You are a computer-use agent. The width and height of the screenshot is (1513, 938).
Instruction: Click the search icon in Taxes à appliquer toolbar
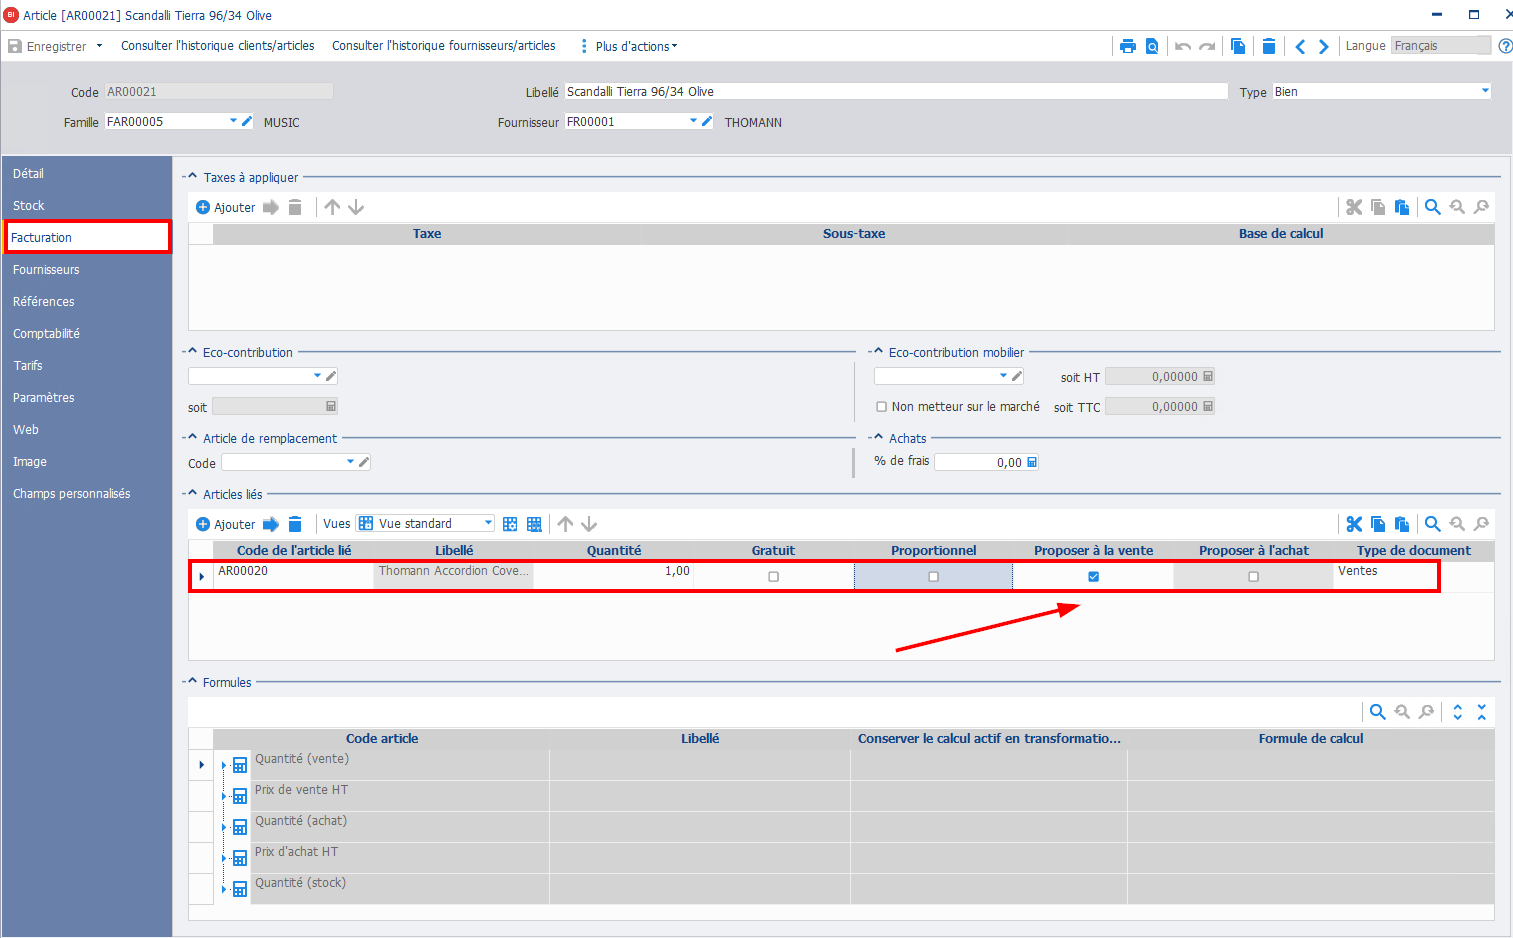pyautogui.click(x=1433, y=207)
